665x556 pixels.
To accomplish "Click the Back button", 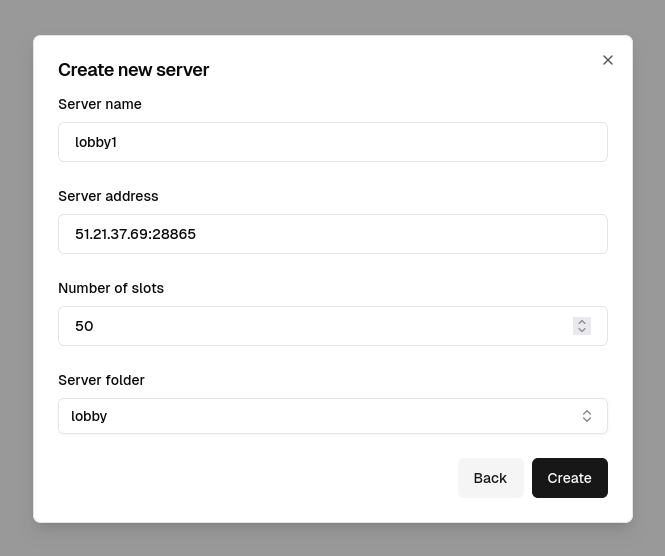I will pos(491,478).
